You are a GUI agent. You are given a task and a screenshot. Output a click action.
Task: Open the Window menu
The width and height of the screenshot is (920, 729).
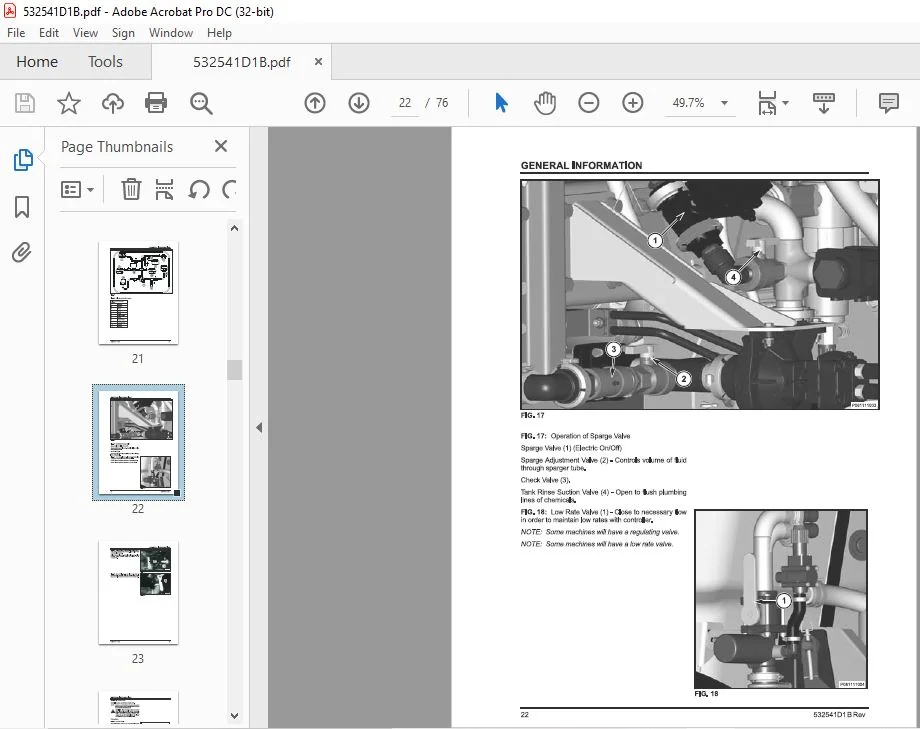[x=171, y=33]
